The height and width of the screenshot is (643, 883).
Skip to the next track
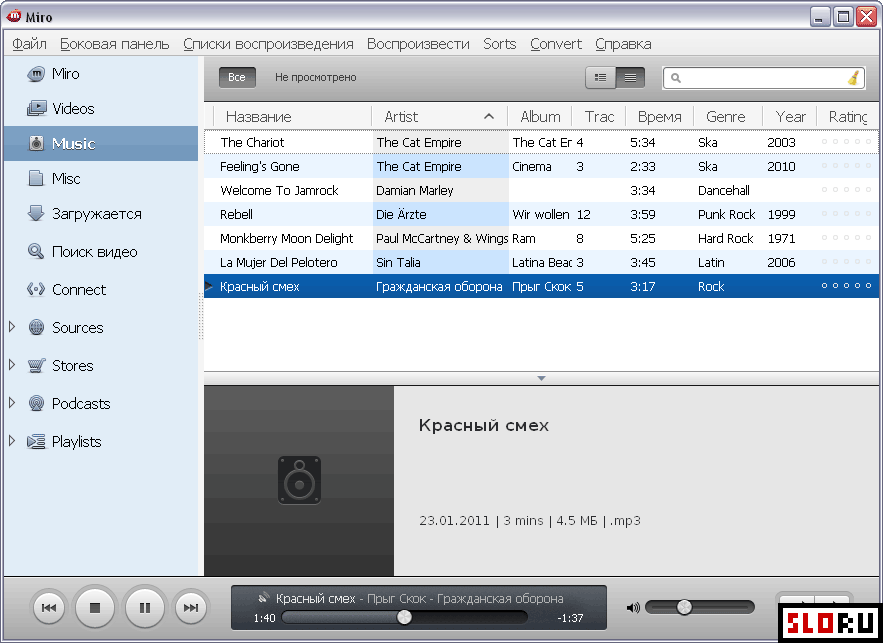190,607
